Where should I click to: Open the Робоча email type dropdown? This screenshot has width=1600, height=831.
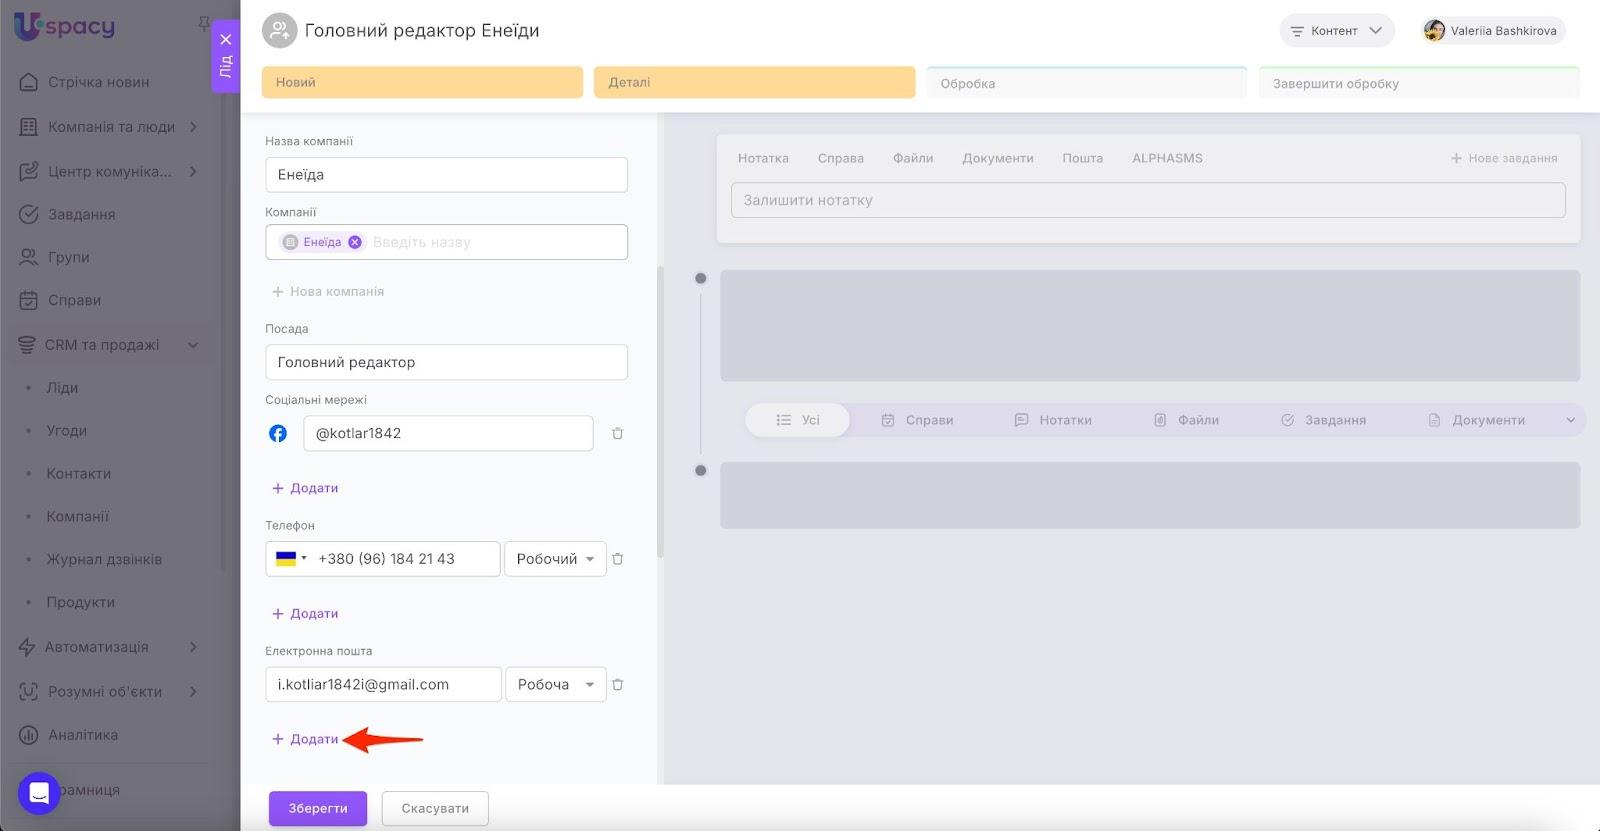coord(555,685)
